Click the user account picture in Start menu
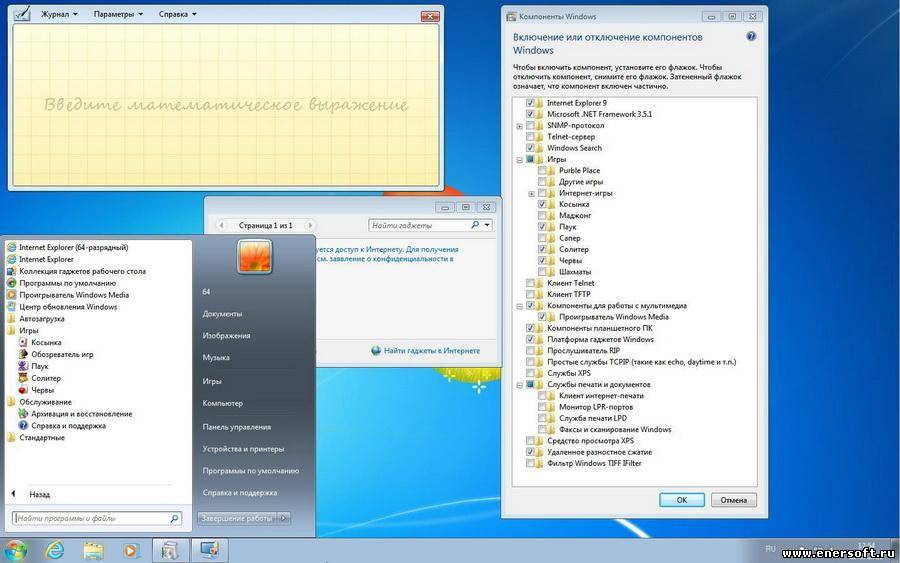Viewport: 900px width, 563px height. click(254, 256)
